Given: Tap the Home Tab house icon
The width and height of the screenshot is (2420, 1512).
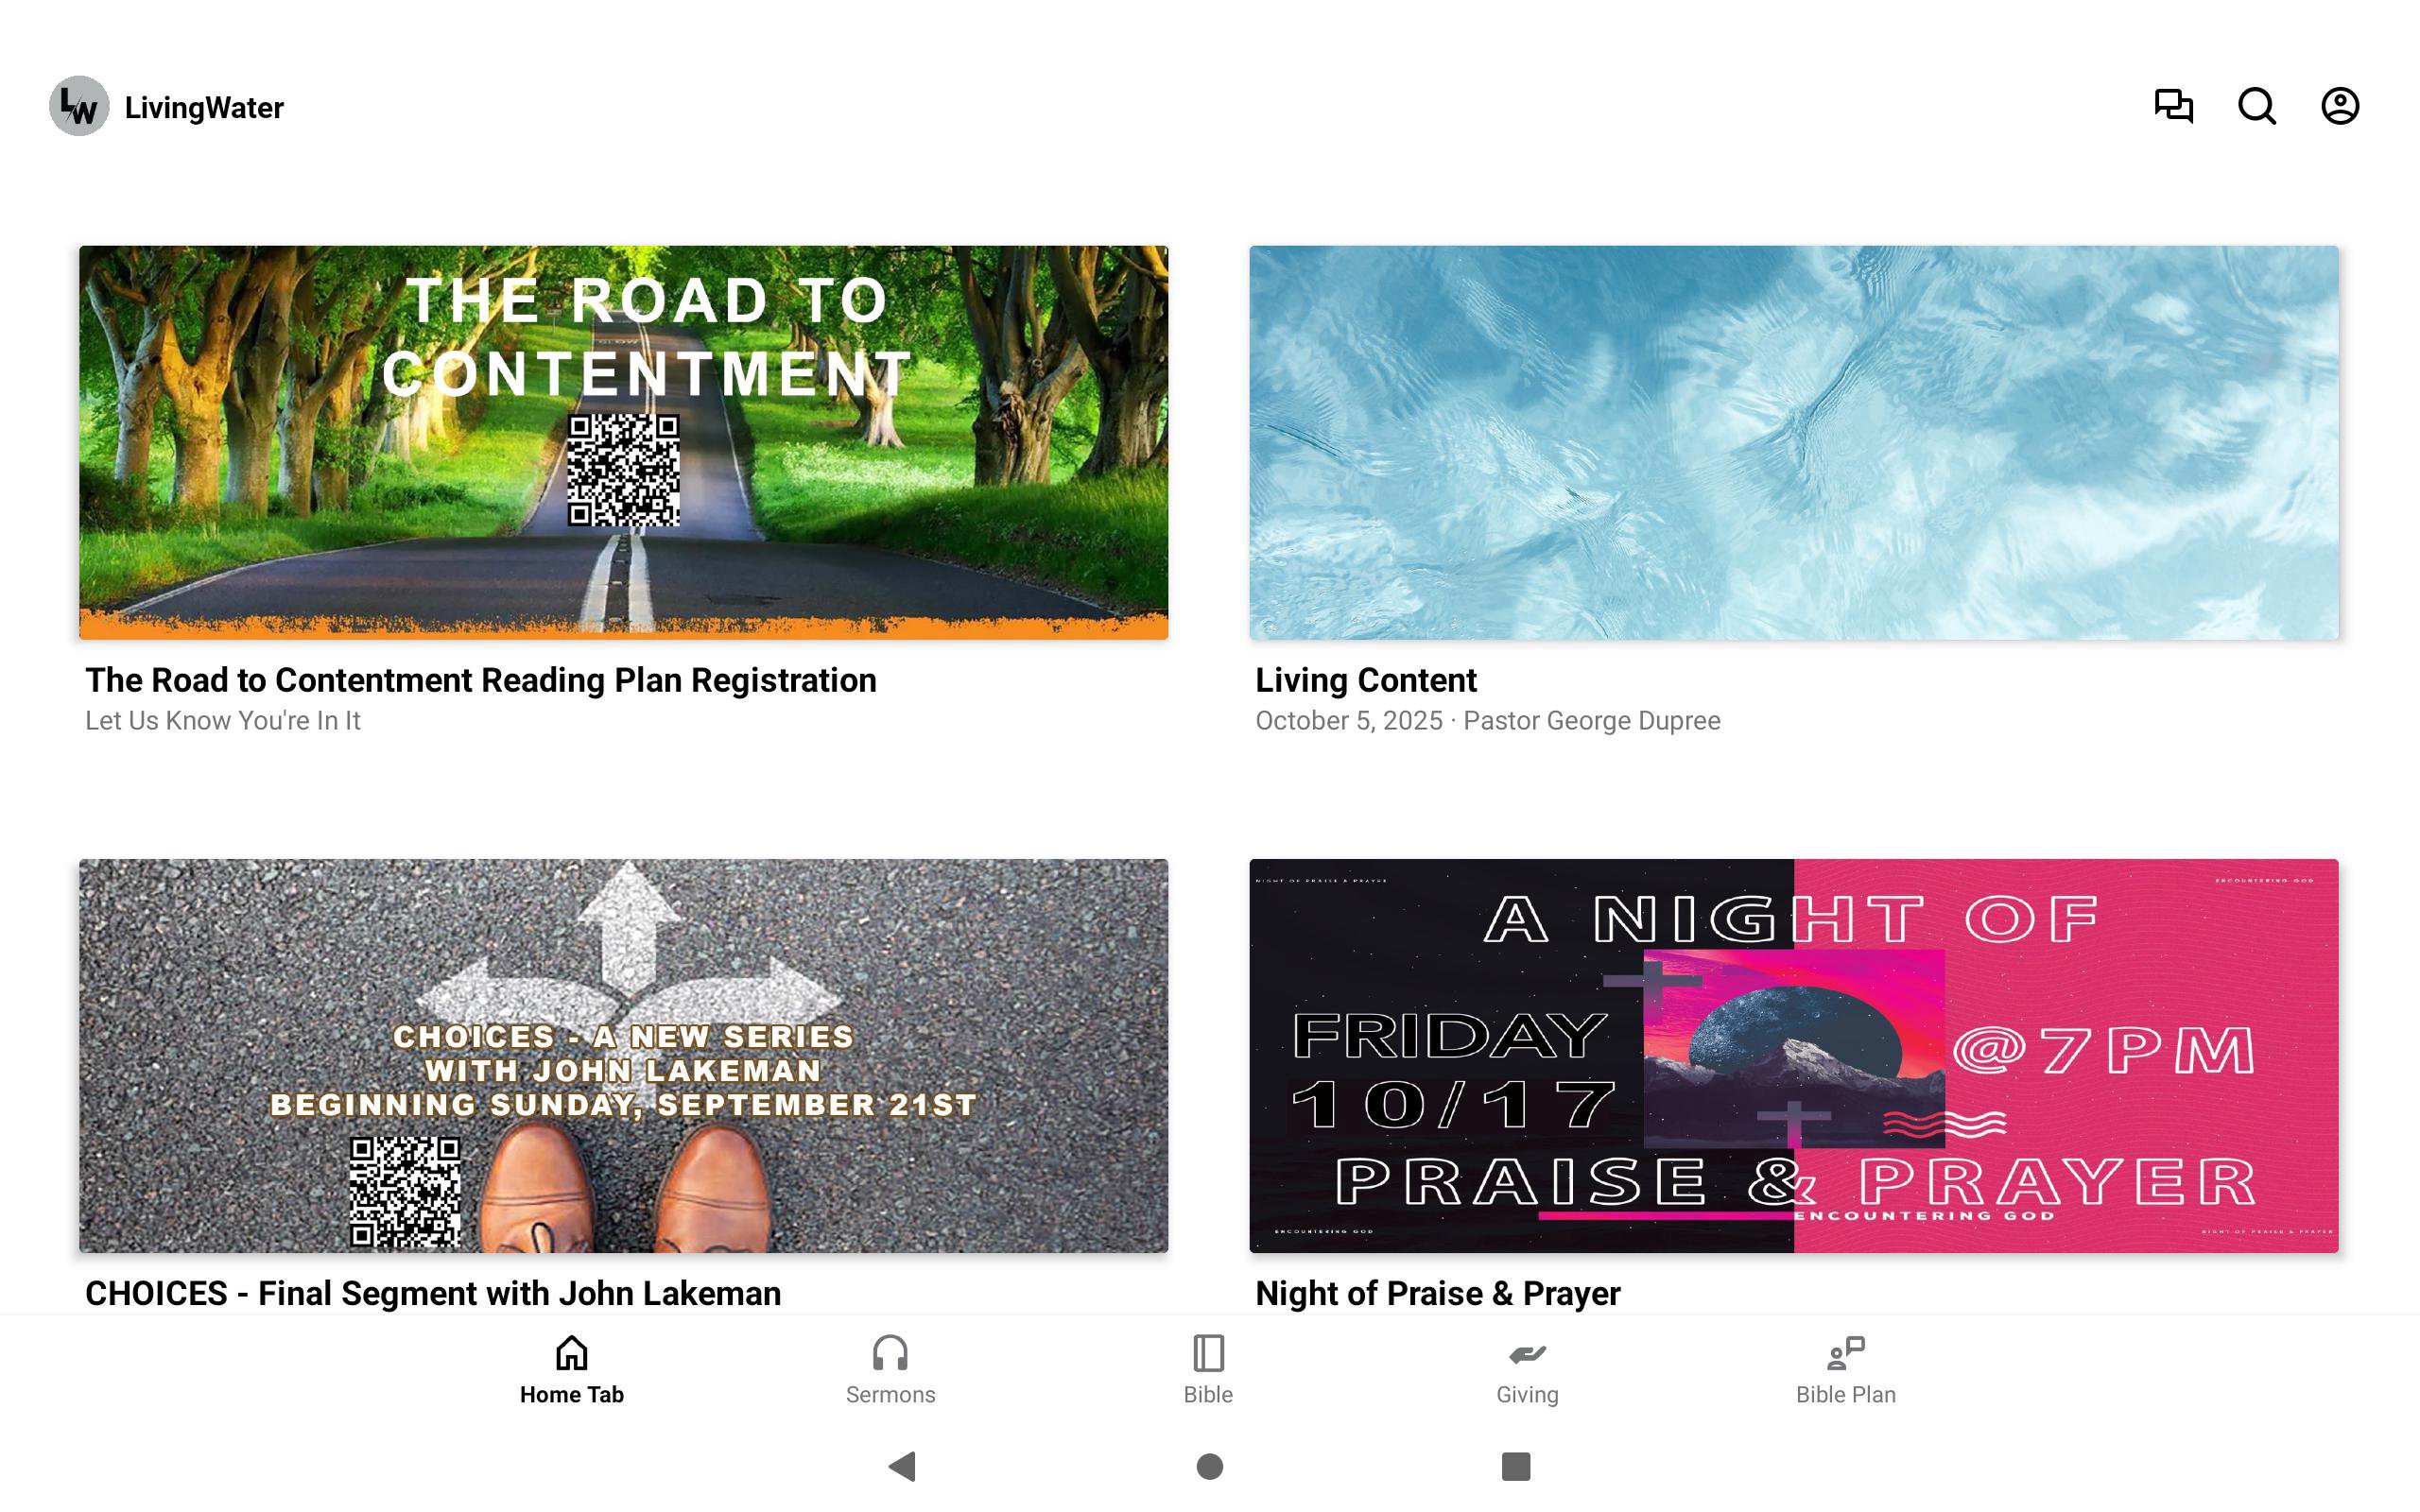Looking at the screenshot, I should 572,1353.
